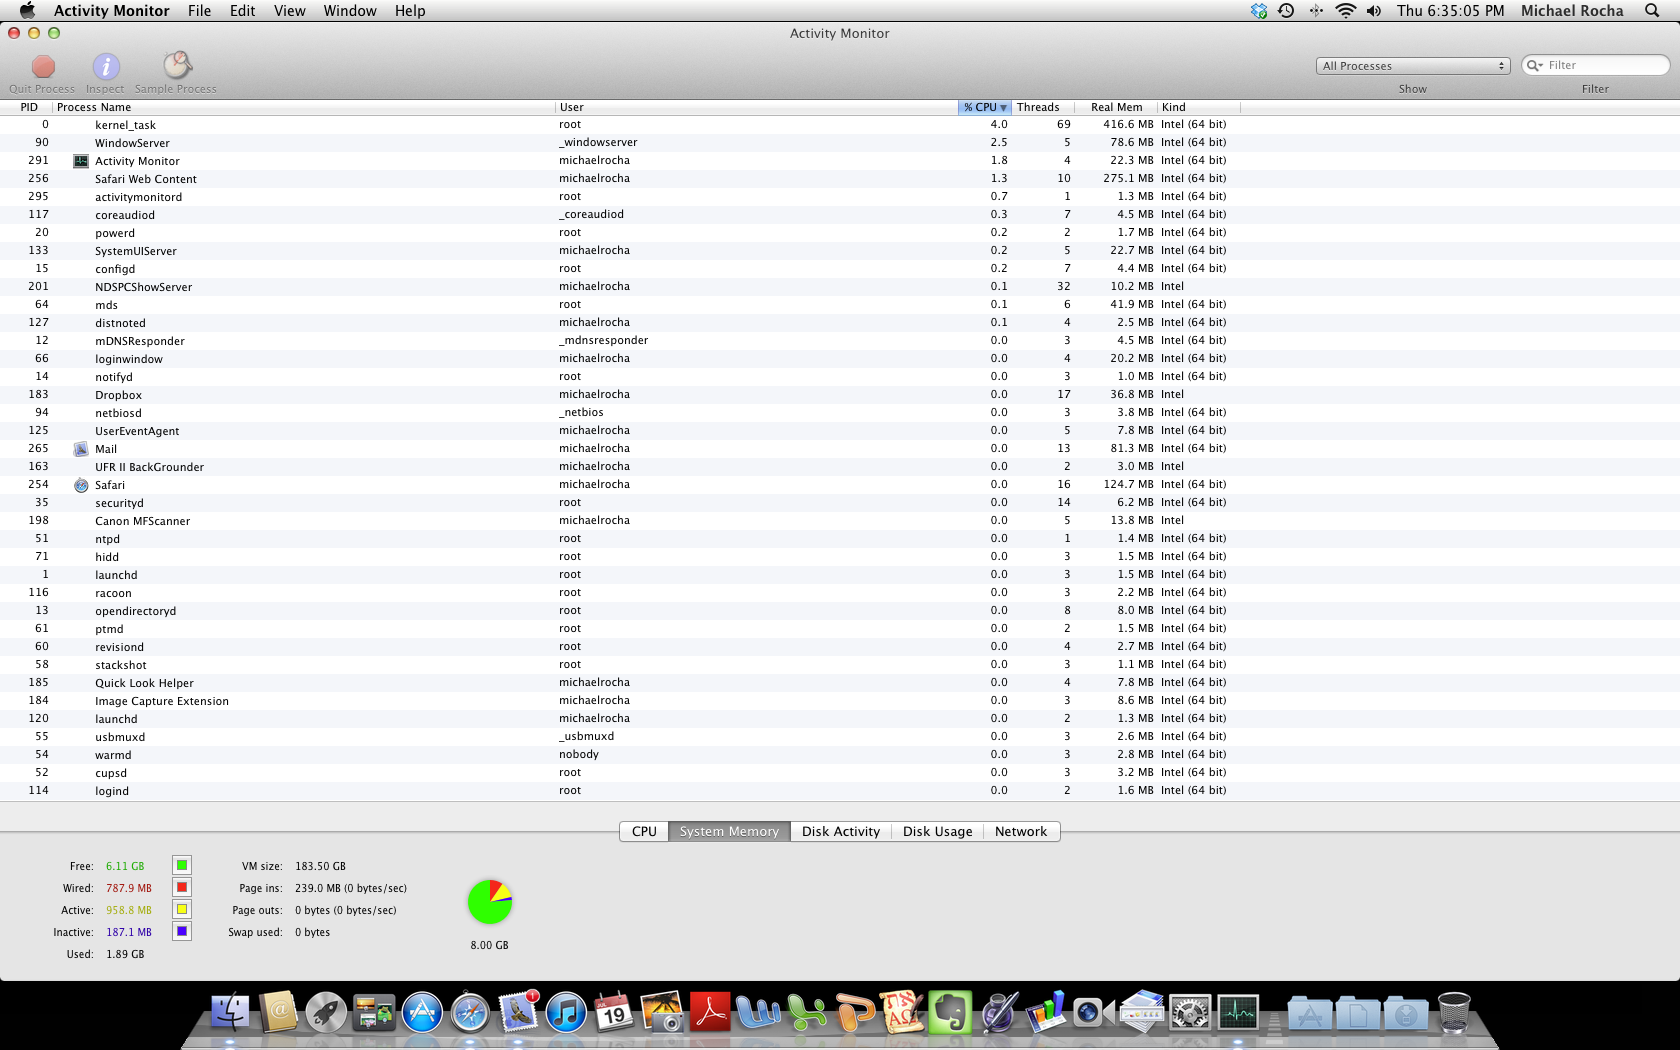The width and height of the screenshot is (1680, 1050).
Task: Launch Microsoft Word from the Dock
Action: coord(758,1013)
